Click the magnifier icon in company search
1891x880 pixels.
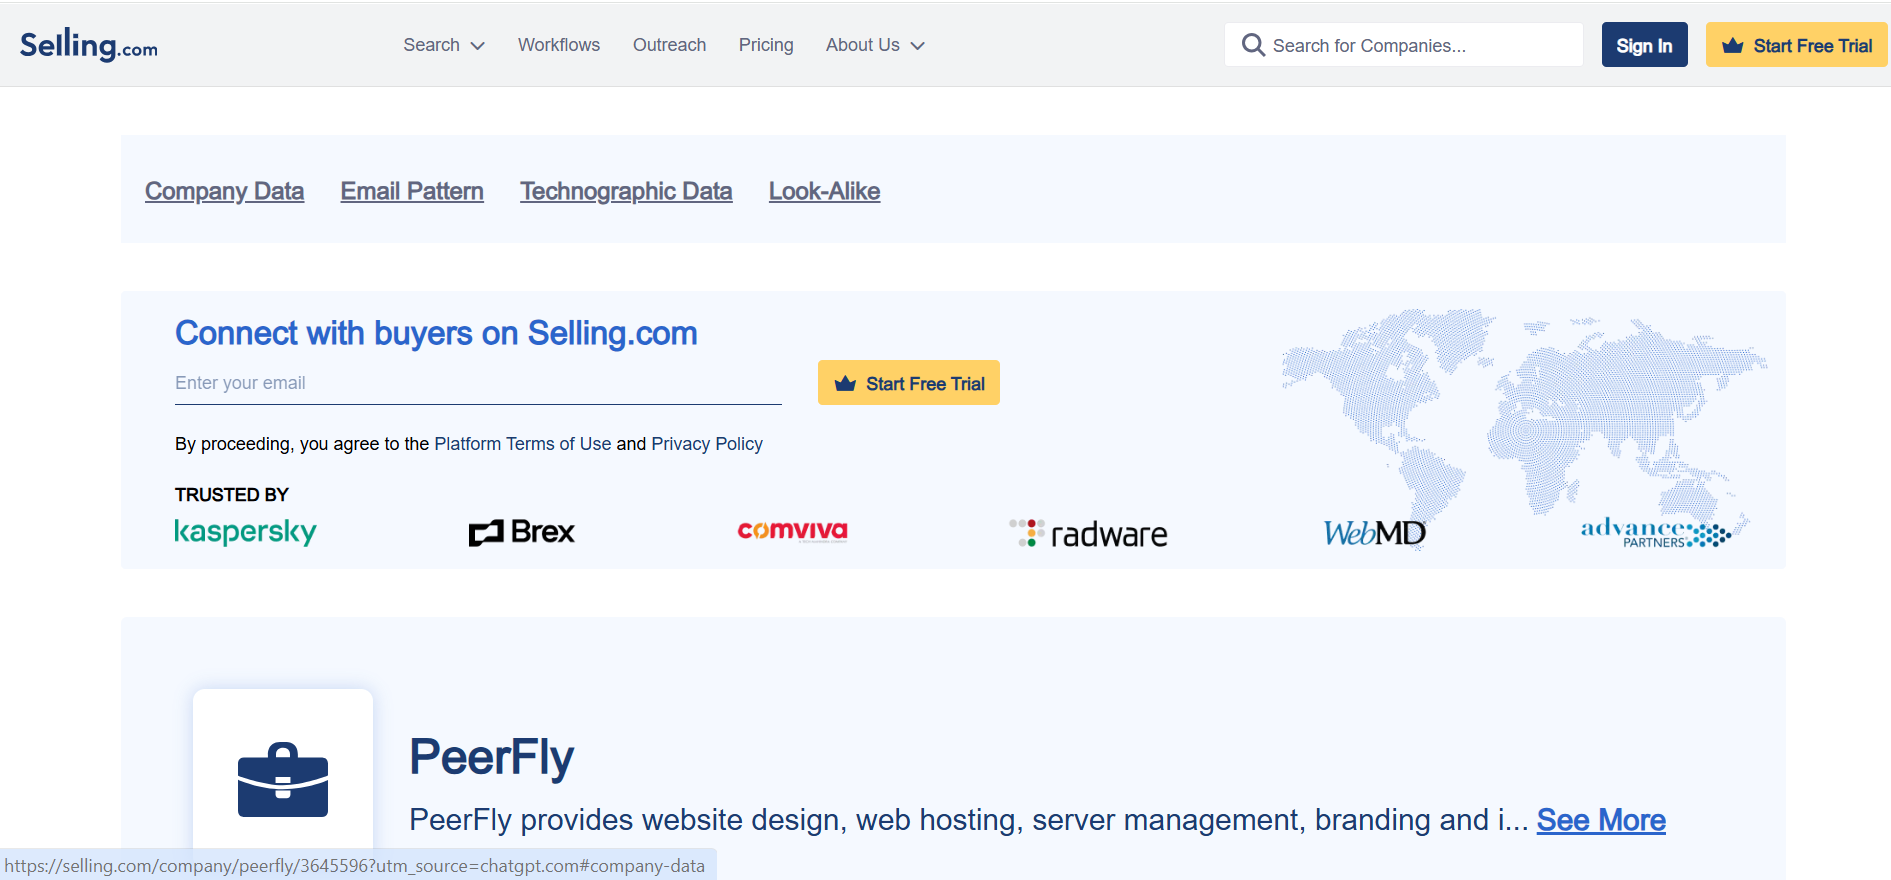click(x=1253, y=45)
